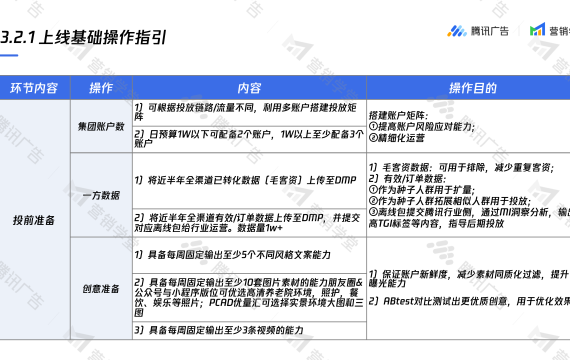Click the 10套图片素材 requirement cell

coord(249,297)
